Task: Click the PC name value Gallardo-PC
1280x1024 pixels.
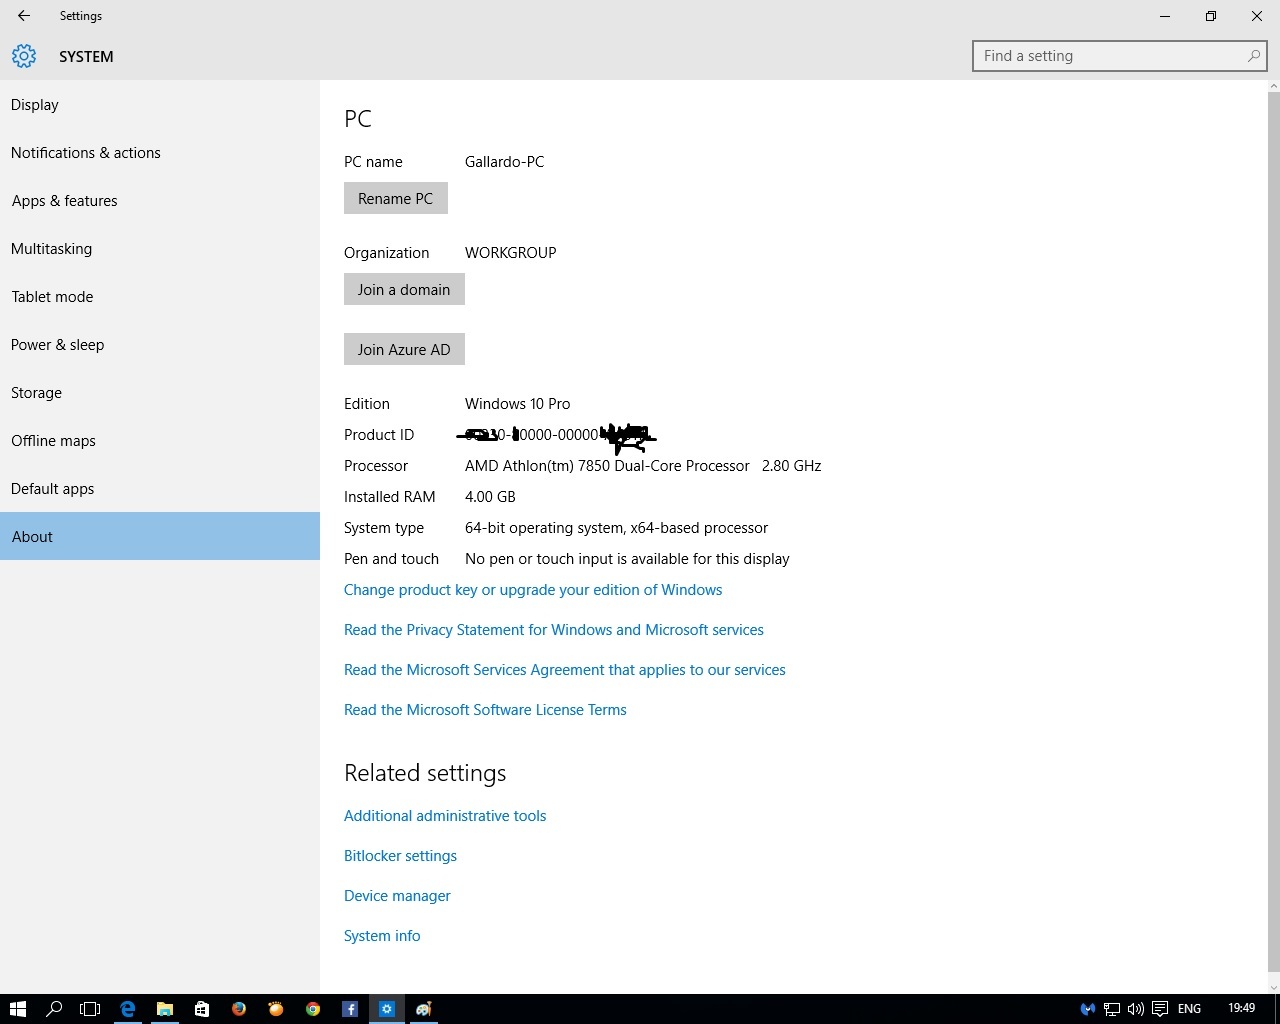Action: click(x=504, y=162)
